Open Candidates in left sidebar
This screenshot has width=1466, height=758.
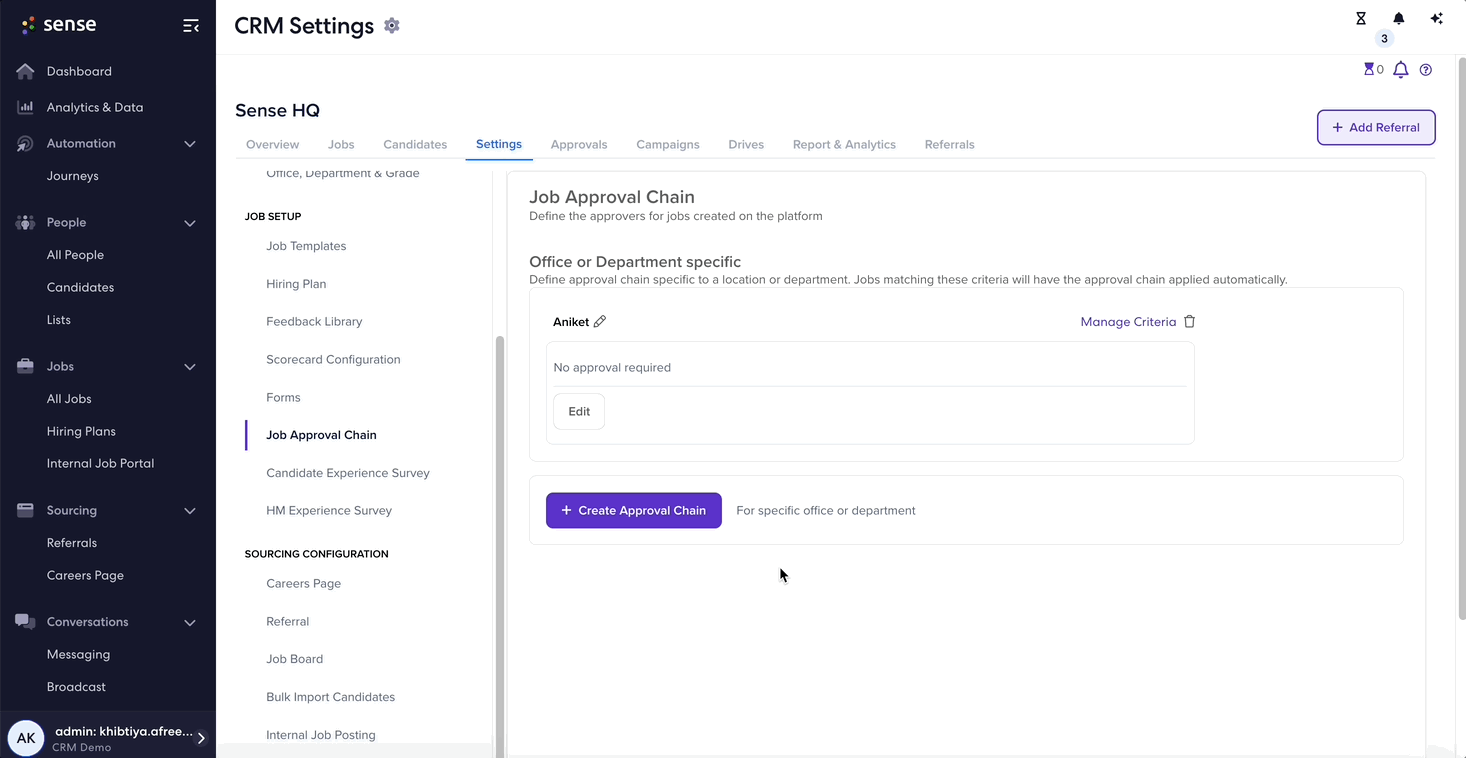pos(80,287)
